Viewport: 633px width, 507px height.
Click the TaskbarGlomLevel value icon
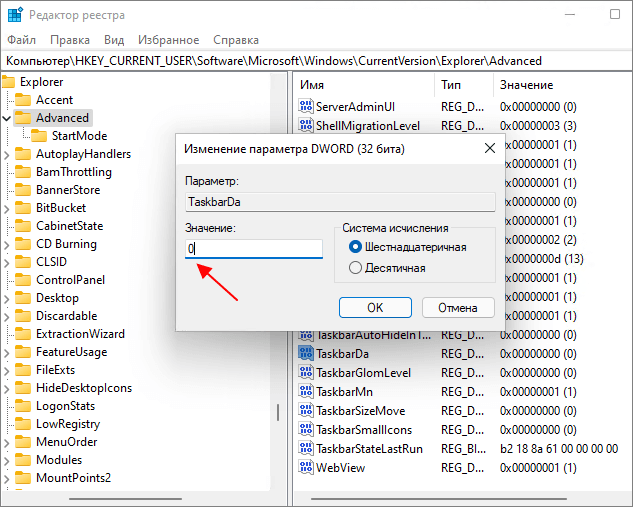click(x=306, y=372)
